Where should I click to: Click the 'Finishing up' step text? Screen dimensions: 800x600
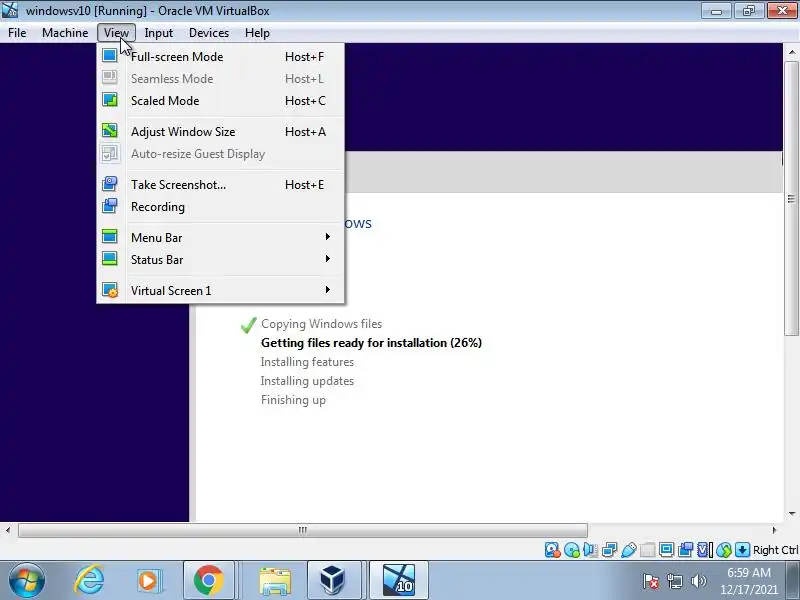[x=293, y=400]
